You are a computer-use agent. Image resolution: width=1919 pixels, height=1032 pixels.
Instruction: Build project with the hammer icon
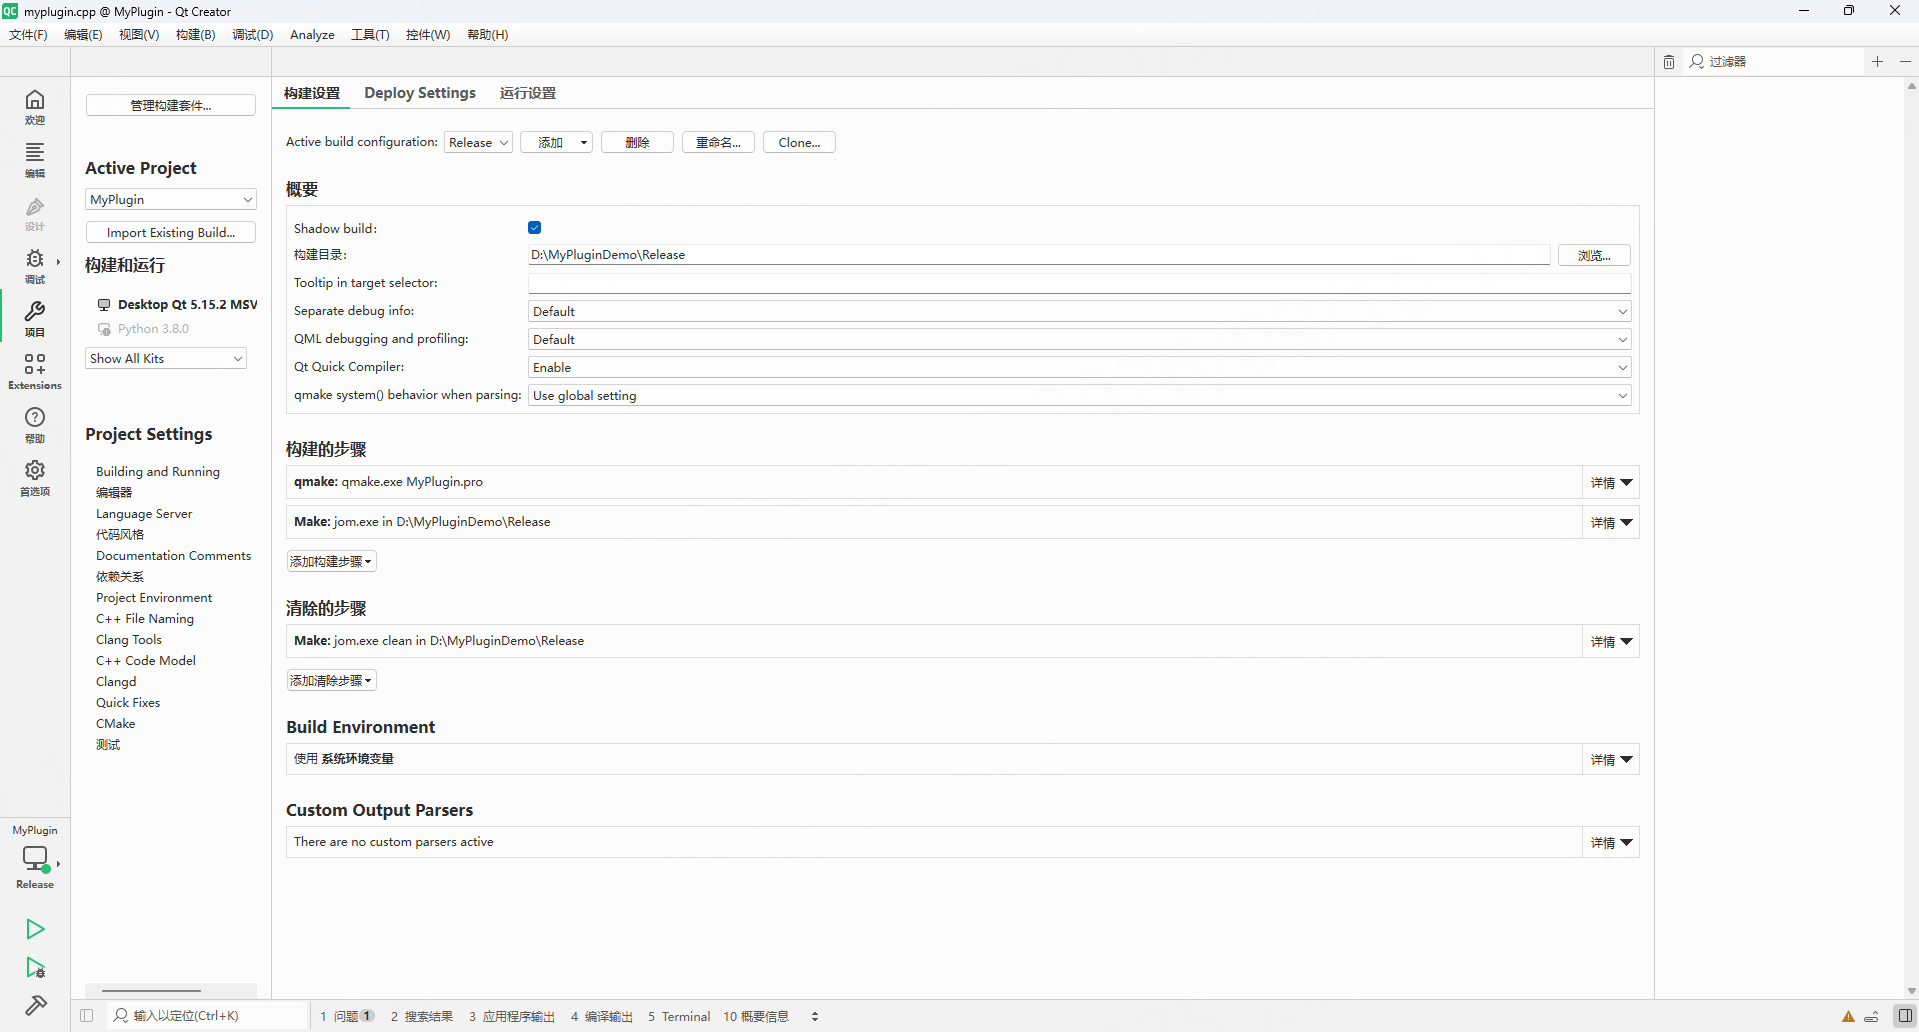(x=35, y=1005)
